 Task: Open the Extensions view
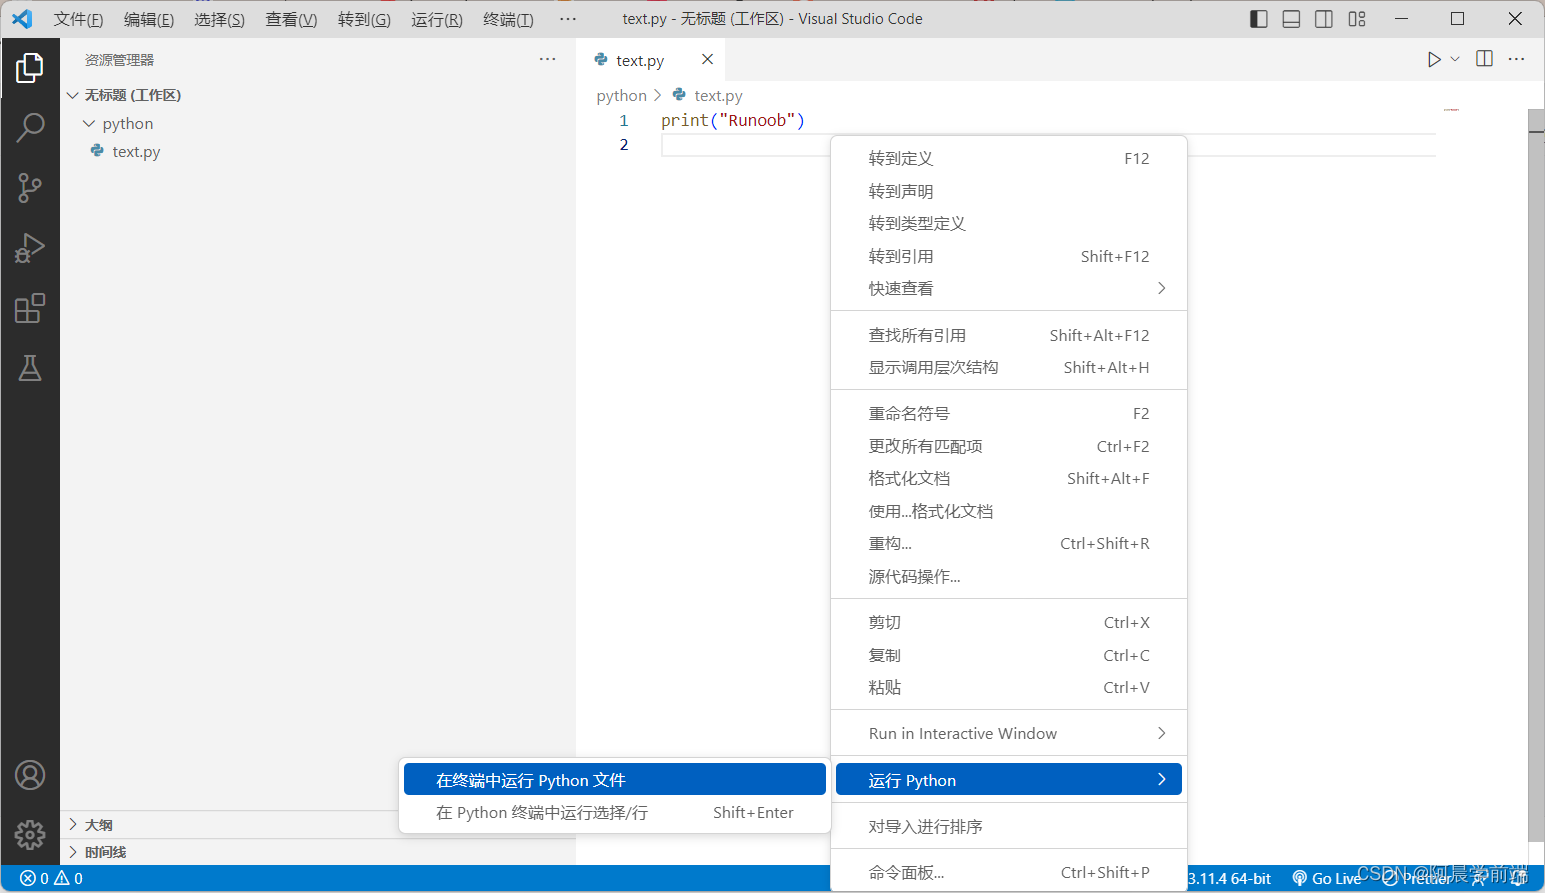point(30,308)
